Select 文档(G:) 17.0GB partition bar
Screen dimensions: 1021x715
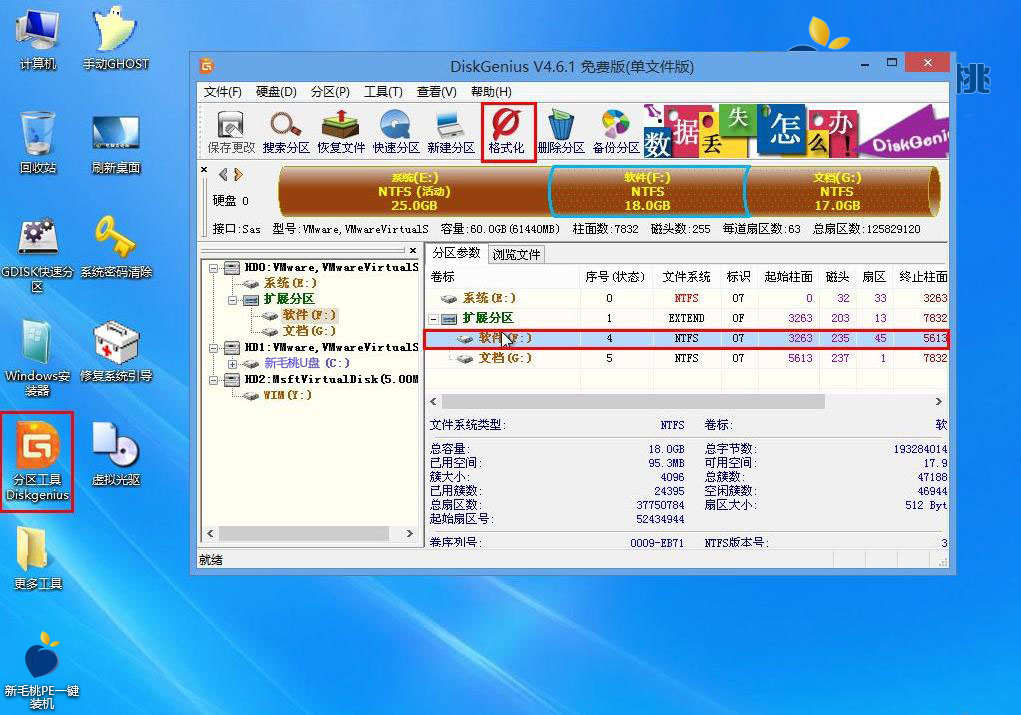(839, 191)
